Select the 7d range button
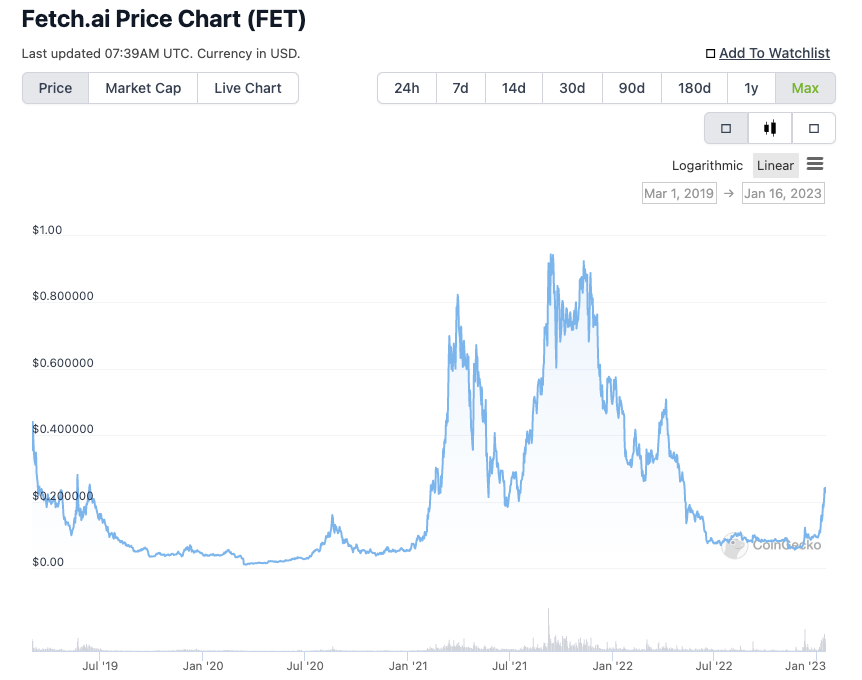Screen dimensions: 862x680 click(x=460, y=88)
